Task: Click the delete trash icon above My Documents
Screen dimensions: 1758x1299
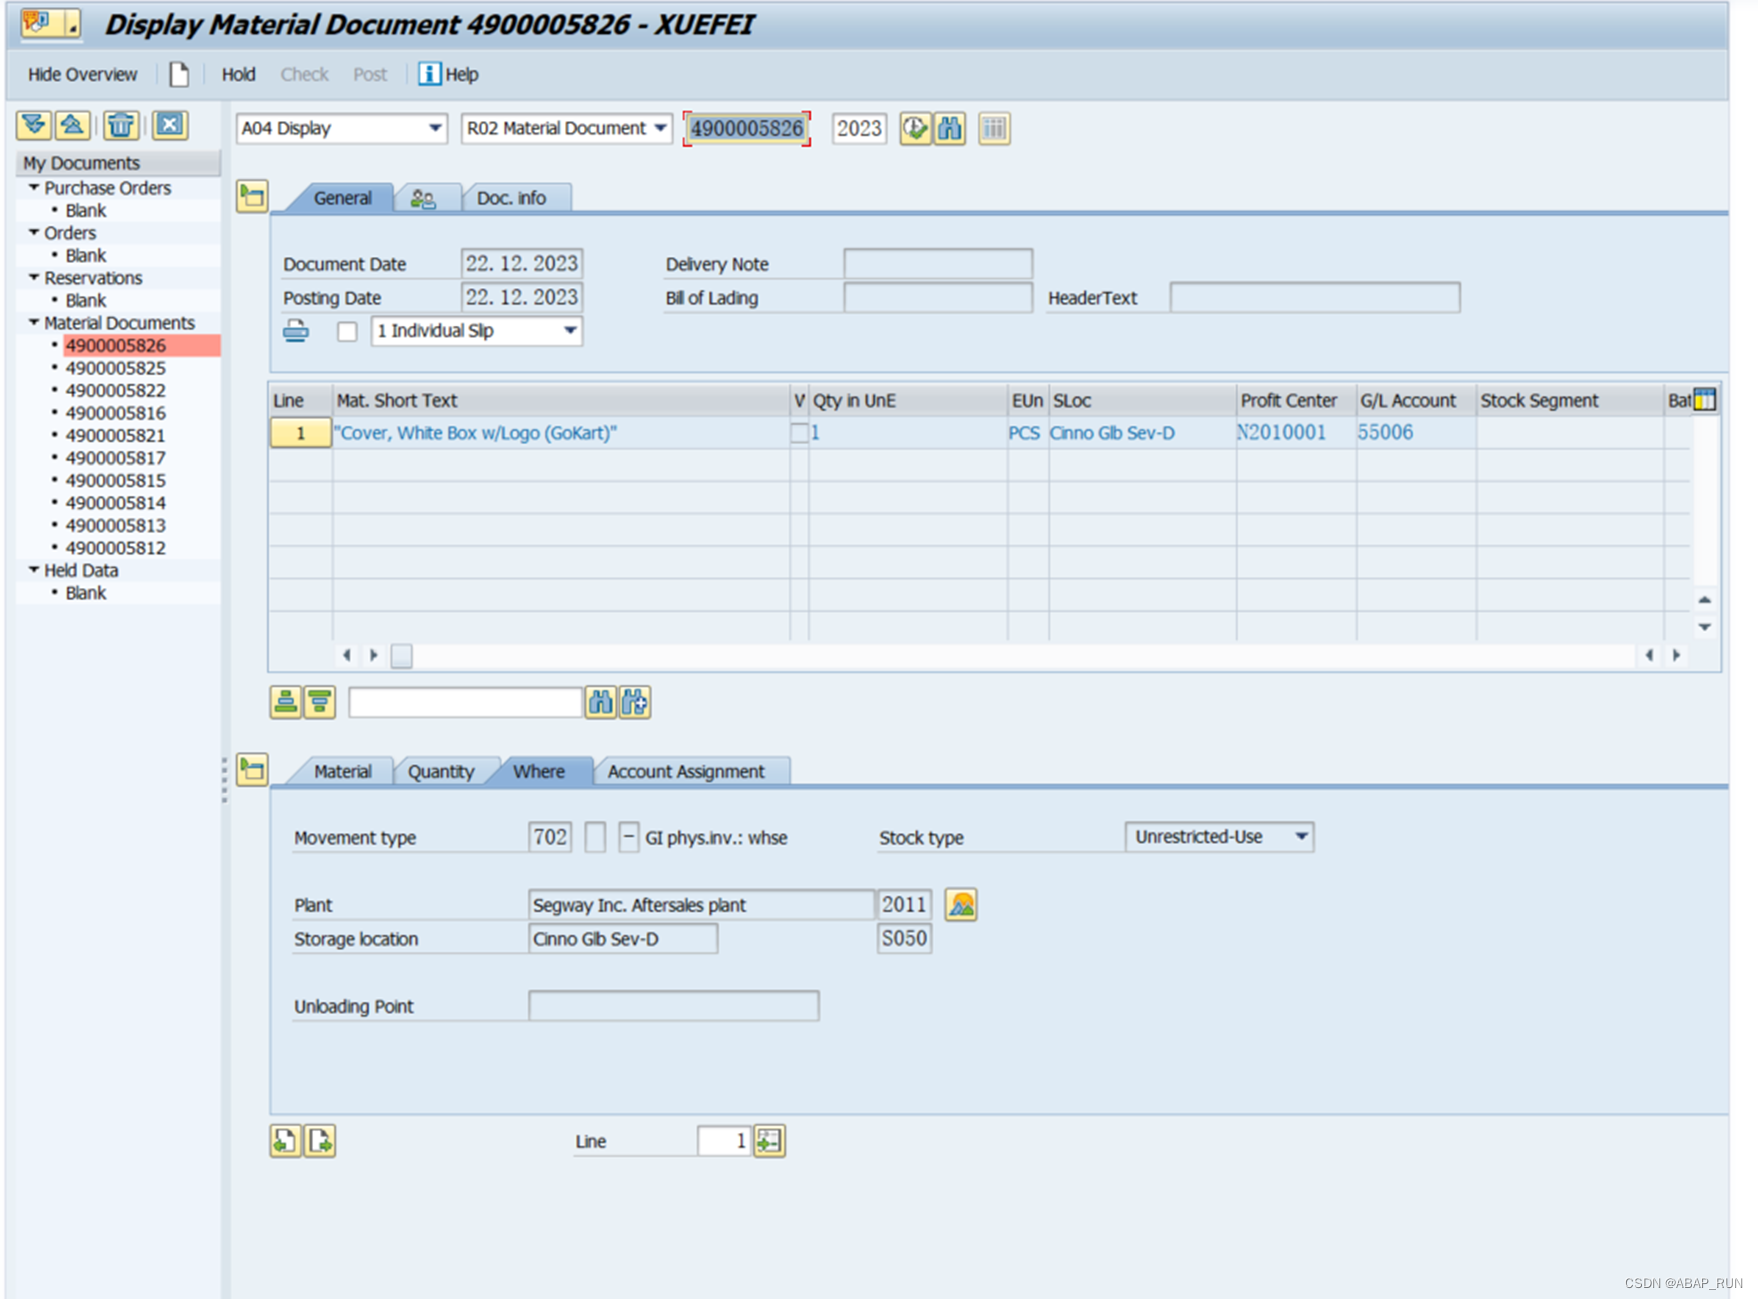Action: [x=120, y=125]
